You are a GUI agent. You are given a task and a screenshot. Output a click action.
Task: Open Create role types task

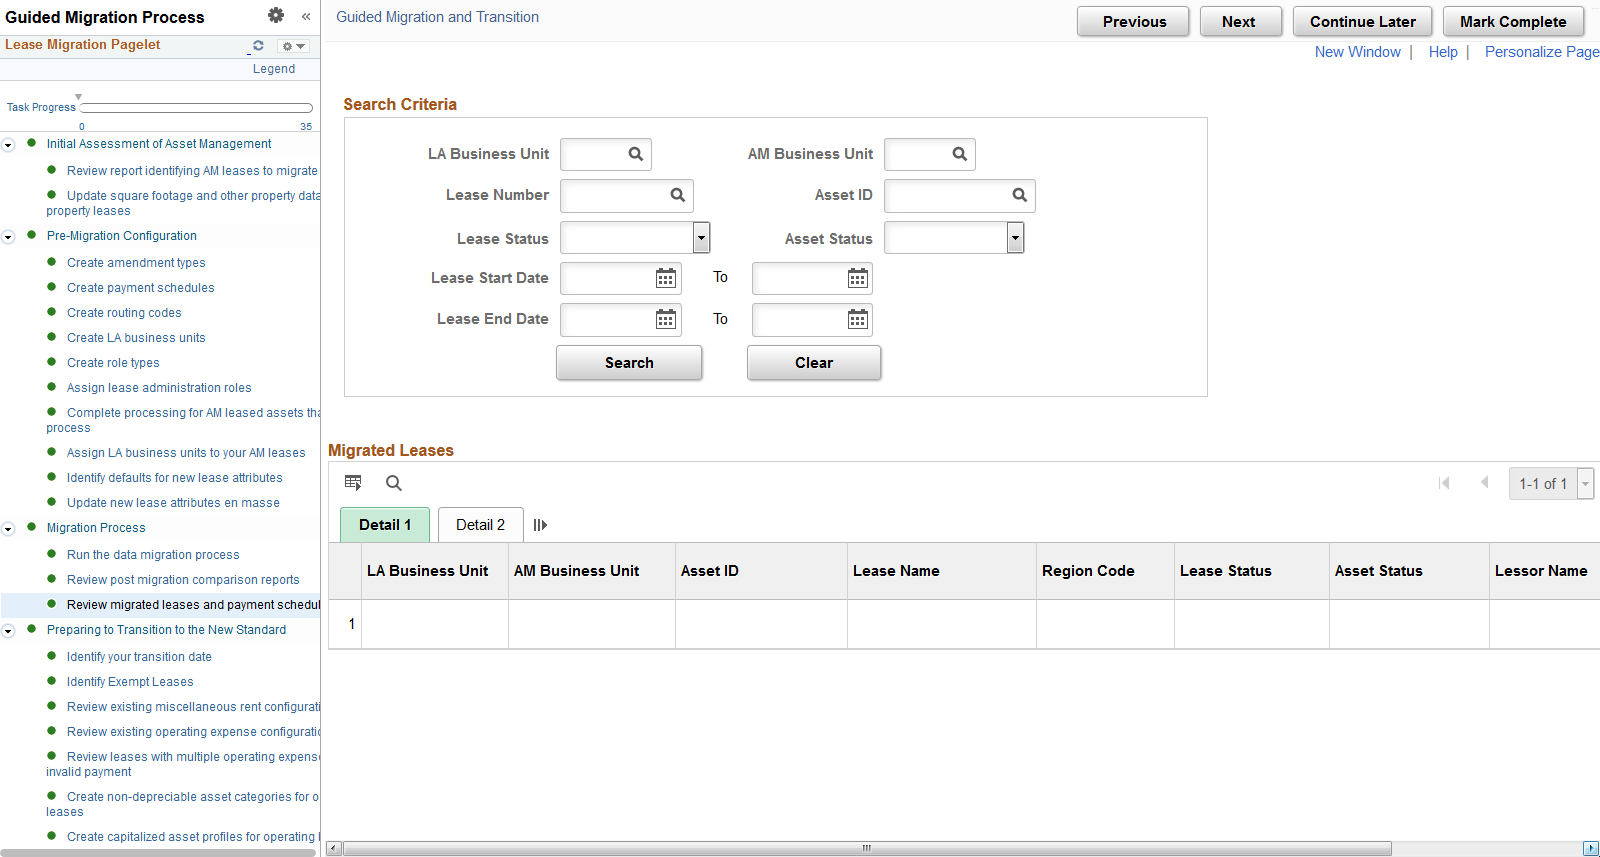(x=113, y=363)
